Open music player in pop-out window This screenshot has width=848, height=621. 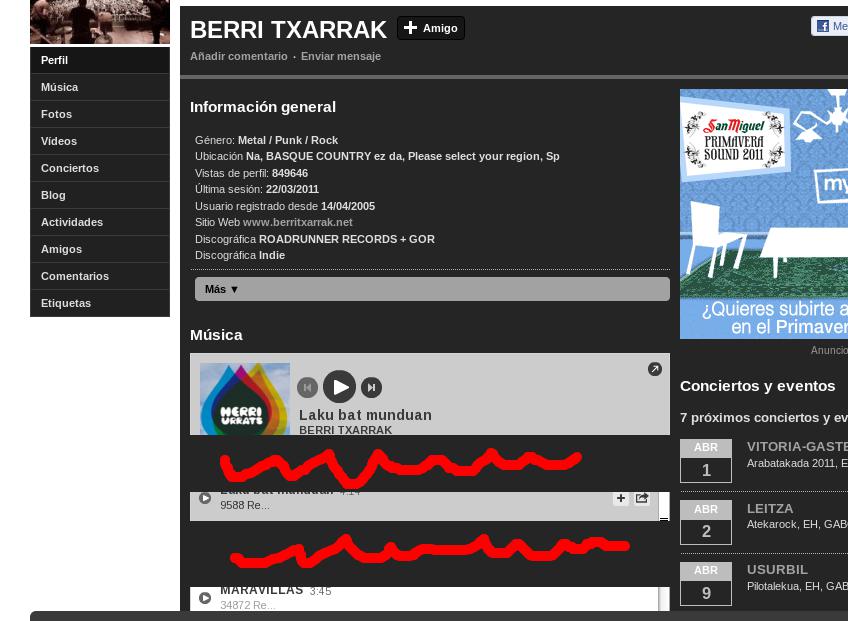(x=655, y=369)
